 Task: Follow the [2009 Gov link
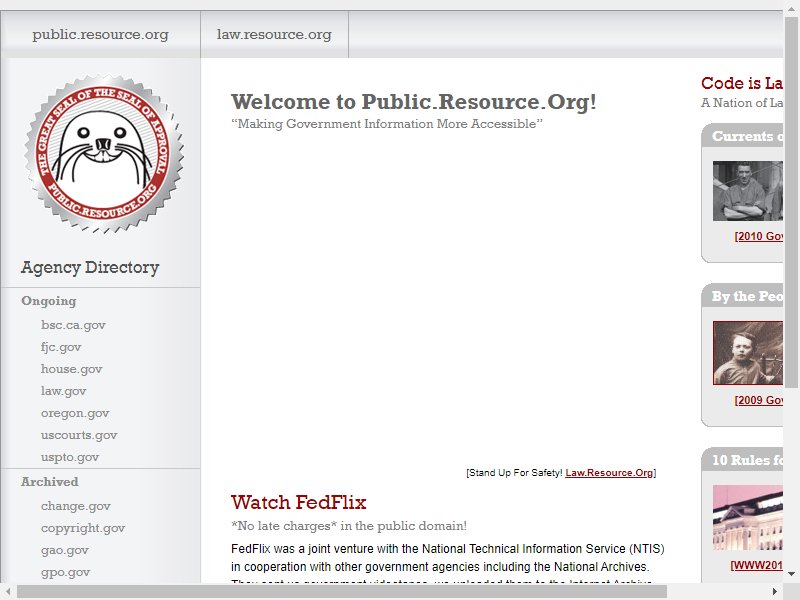[x=759, y=401]
